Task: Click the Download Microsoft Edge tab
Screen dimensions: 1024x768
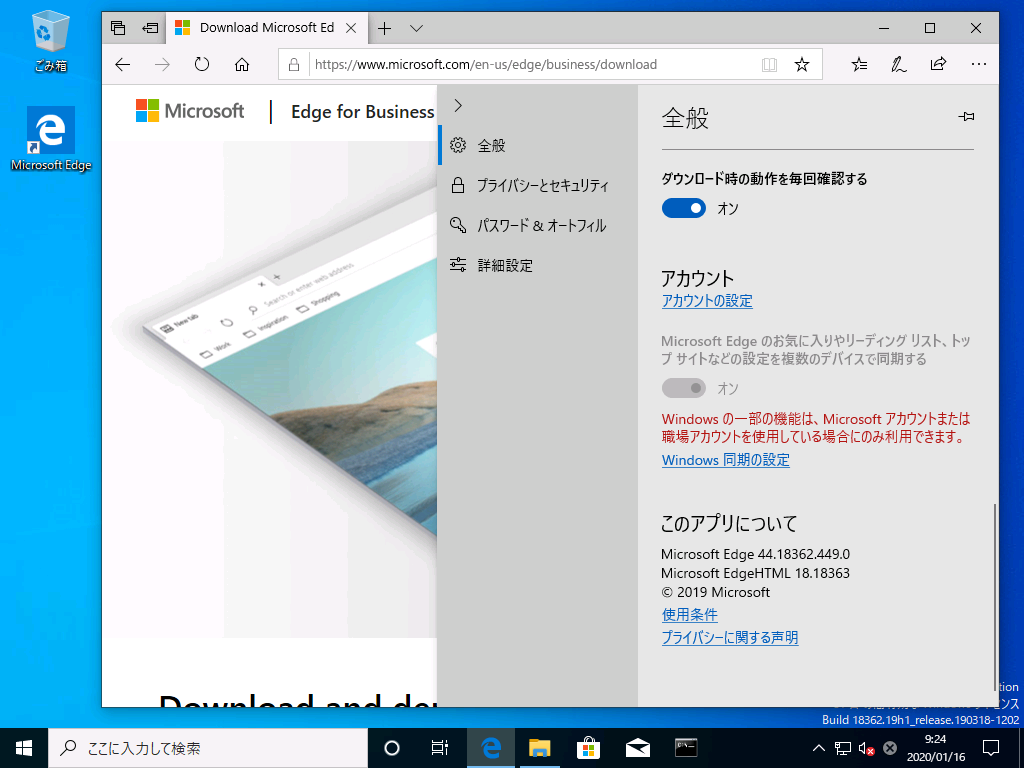Action: click(266, 28)
